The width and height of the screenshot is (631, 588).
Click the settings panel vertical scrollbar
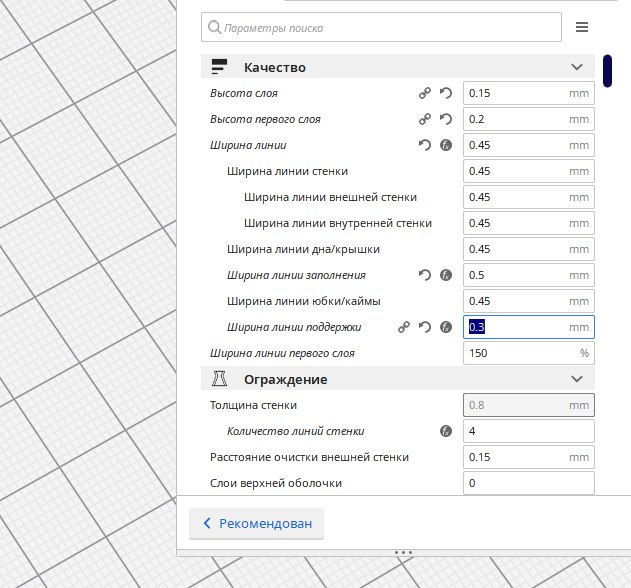coord(607,71)
